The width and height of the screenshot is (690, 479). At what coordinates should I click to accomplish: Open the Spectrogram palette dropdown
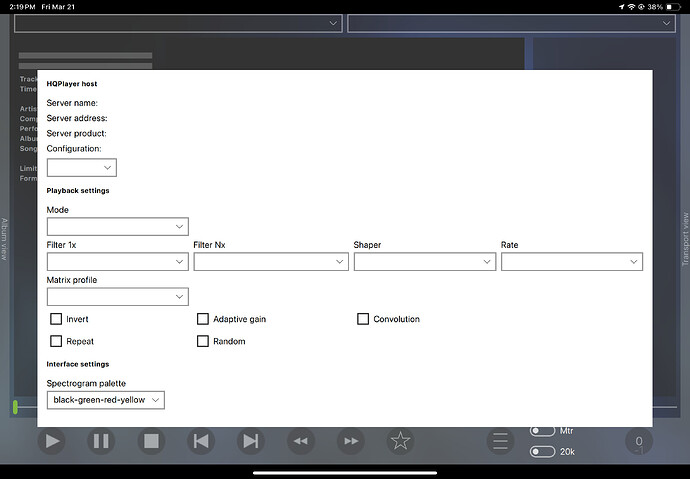105,400
